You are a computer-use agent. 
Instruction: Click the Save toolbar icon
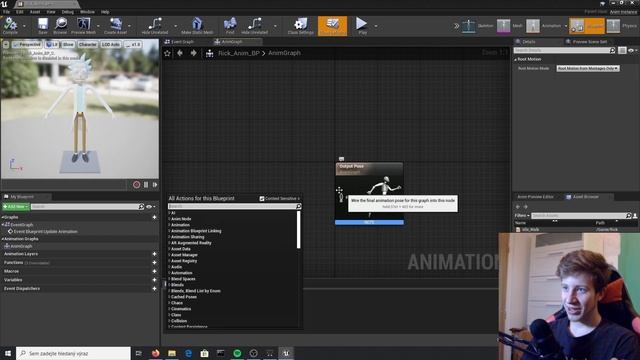pos(42,26)
